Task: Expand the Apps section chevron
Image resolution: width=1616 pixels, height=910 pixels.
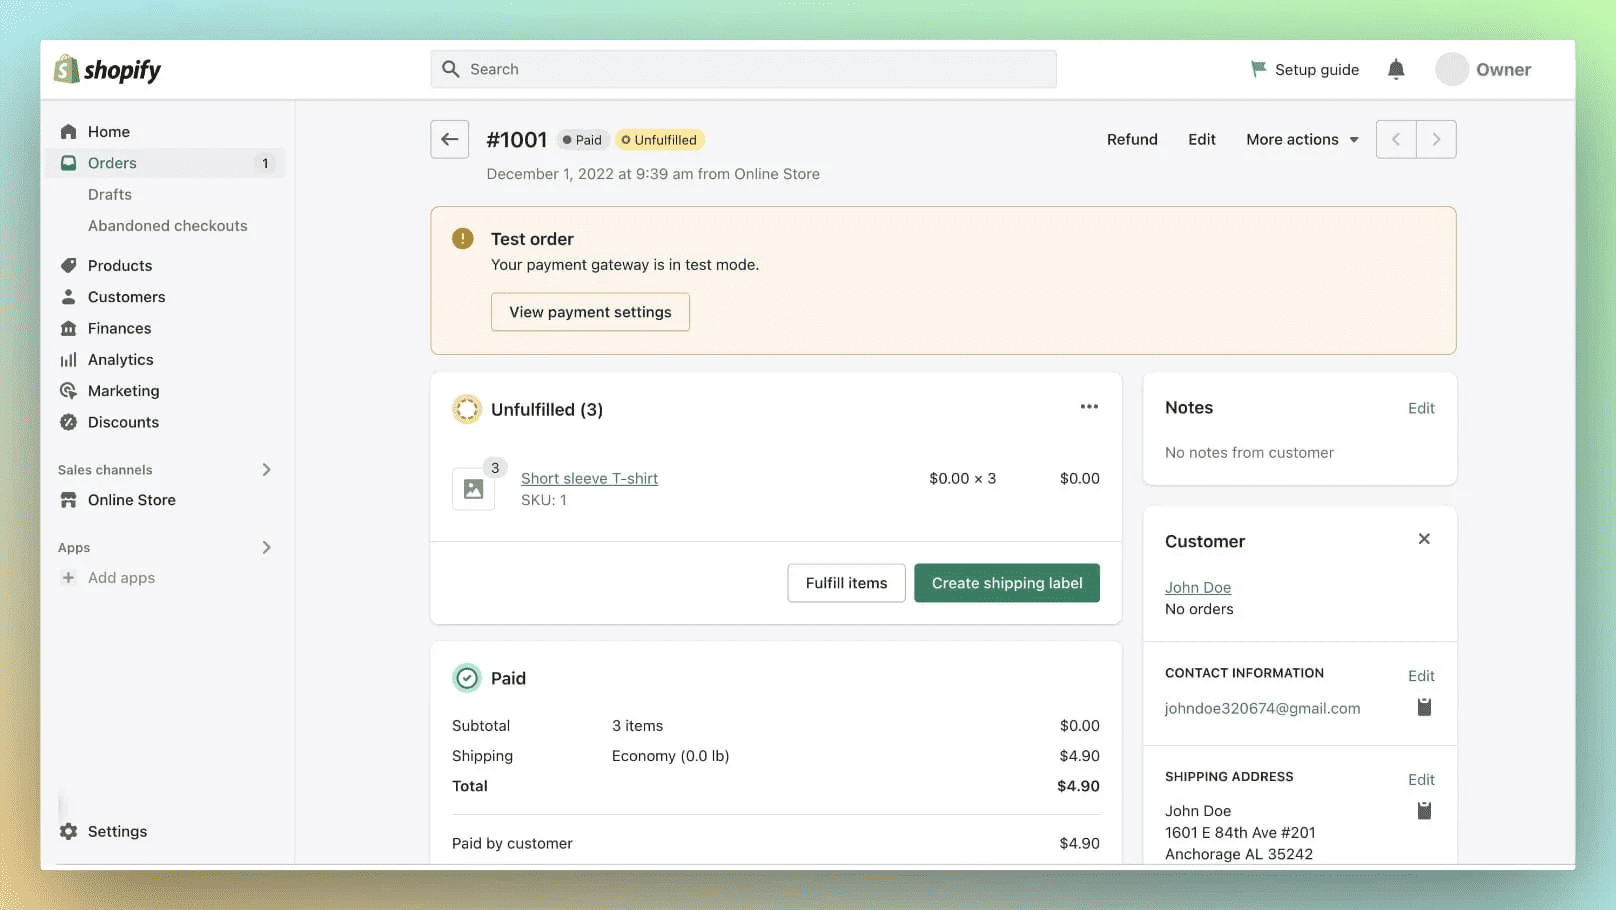Action: tap(266, 547)
